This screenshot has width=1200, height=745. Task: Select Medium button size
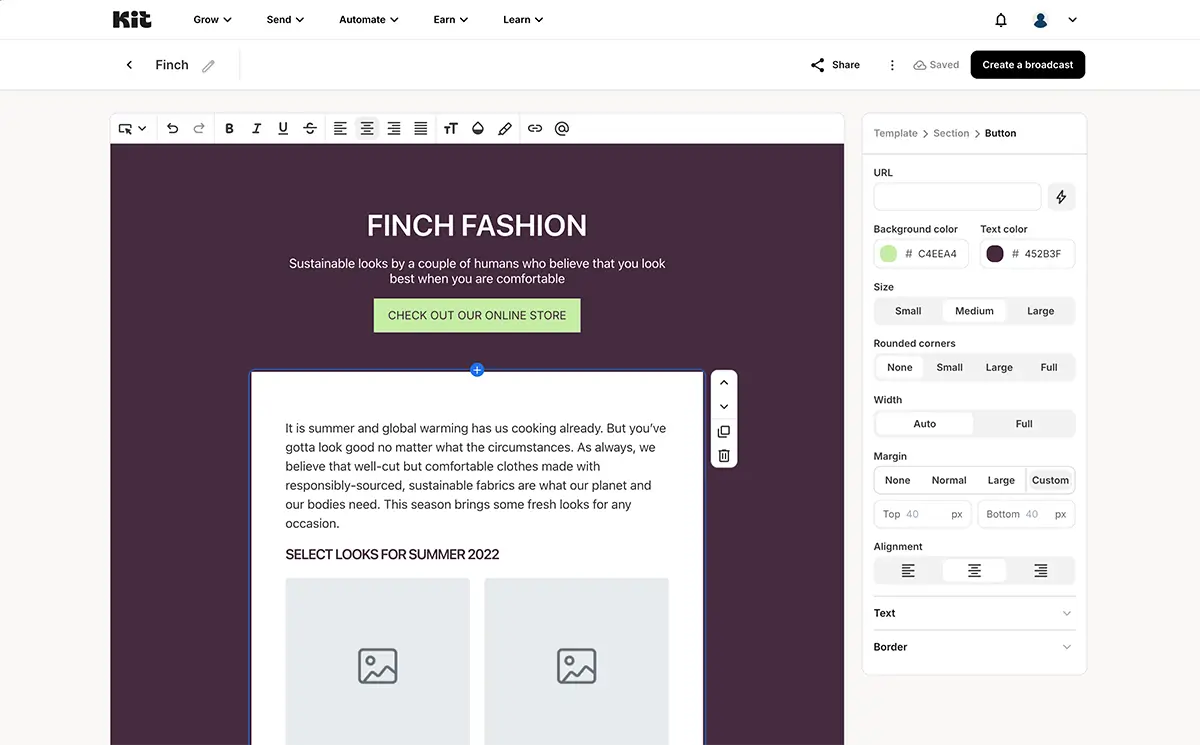973,311
